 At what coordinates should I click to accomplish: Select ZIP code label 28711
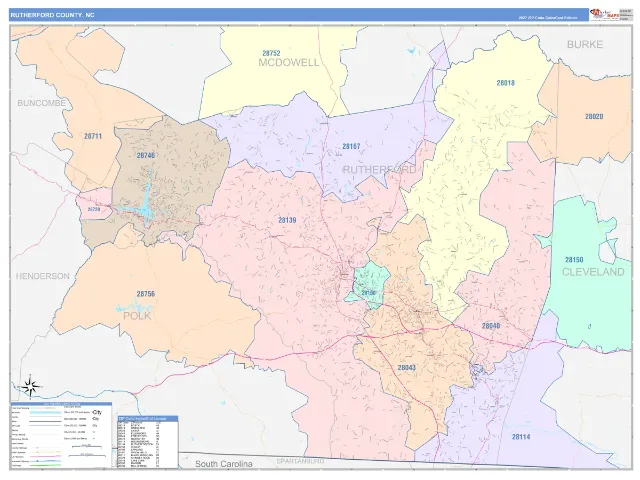tap(93, 136)
